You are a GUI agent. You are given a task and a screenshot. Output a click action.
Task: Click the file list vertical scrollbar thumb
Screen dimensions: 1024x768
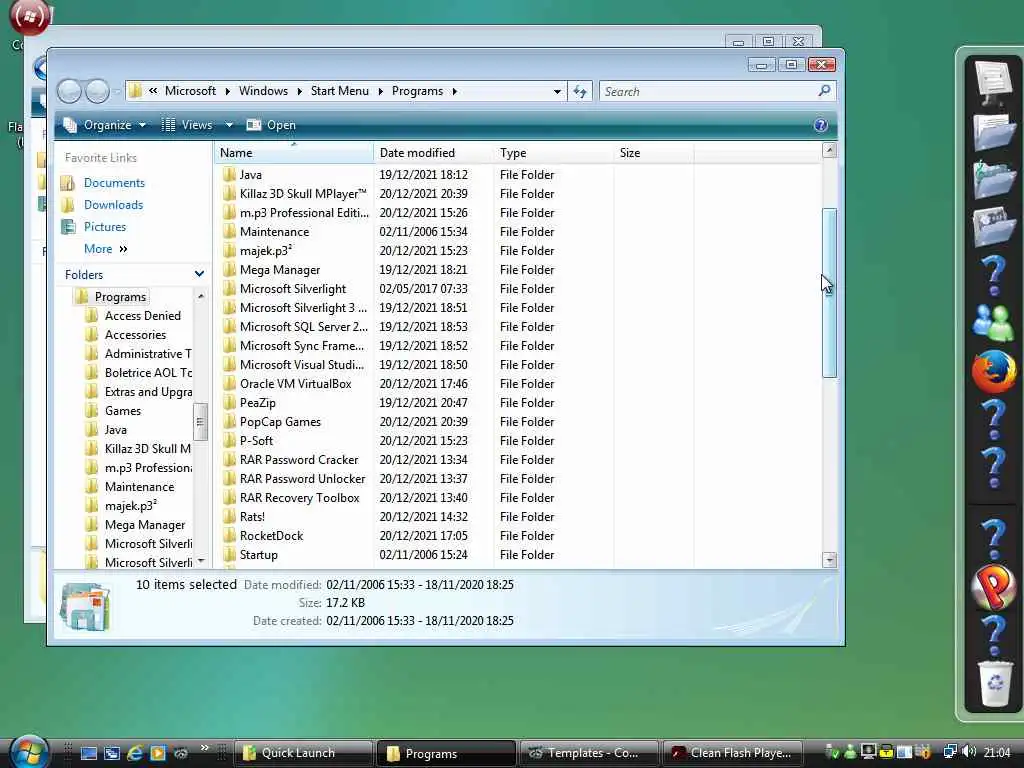coord(829,293)
